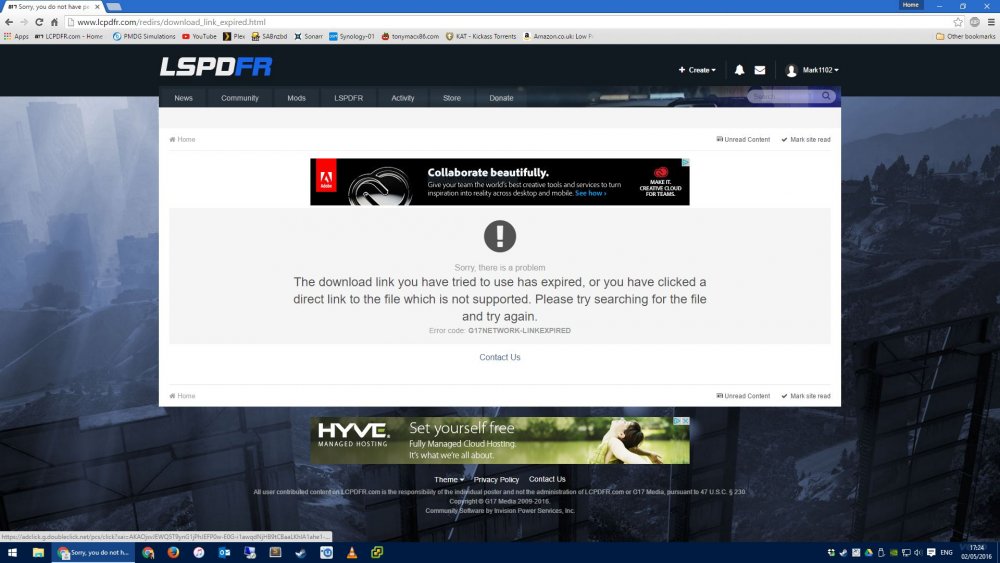Click the search magnifier icon
The width and height of the screenshot is (1000, 563).
pos(826,96)
